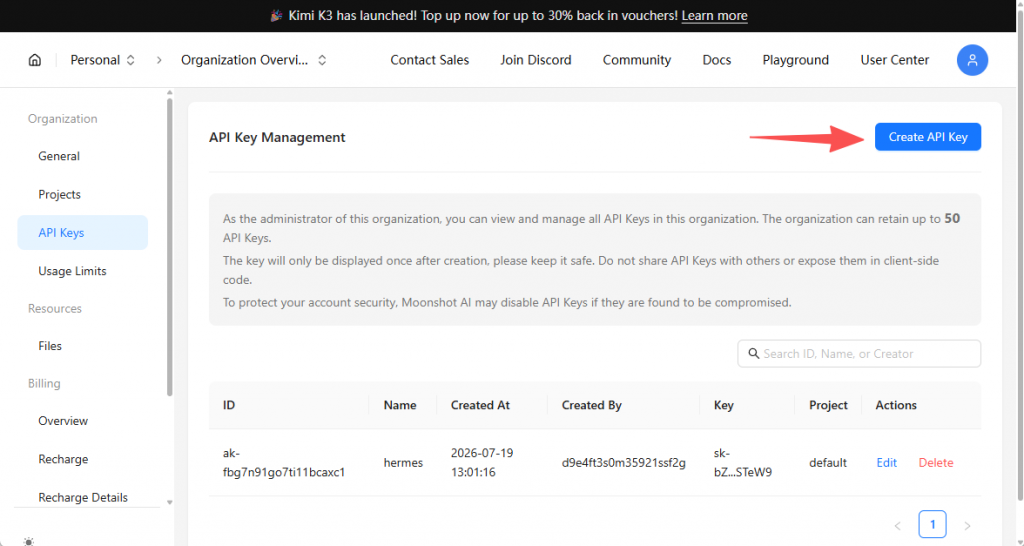Click the ID column header

(x=229, y=405)
